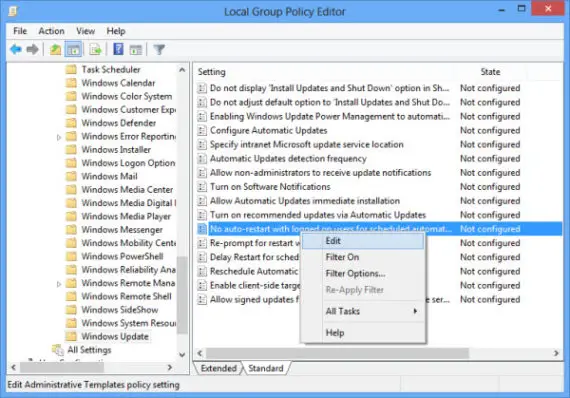Click policy icon beside Enable client-side targeting
Screen dimensions: 570x398
[202, 286]
